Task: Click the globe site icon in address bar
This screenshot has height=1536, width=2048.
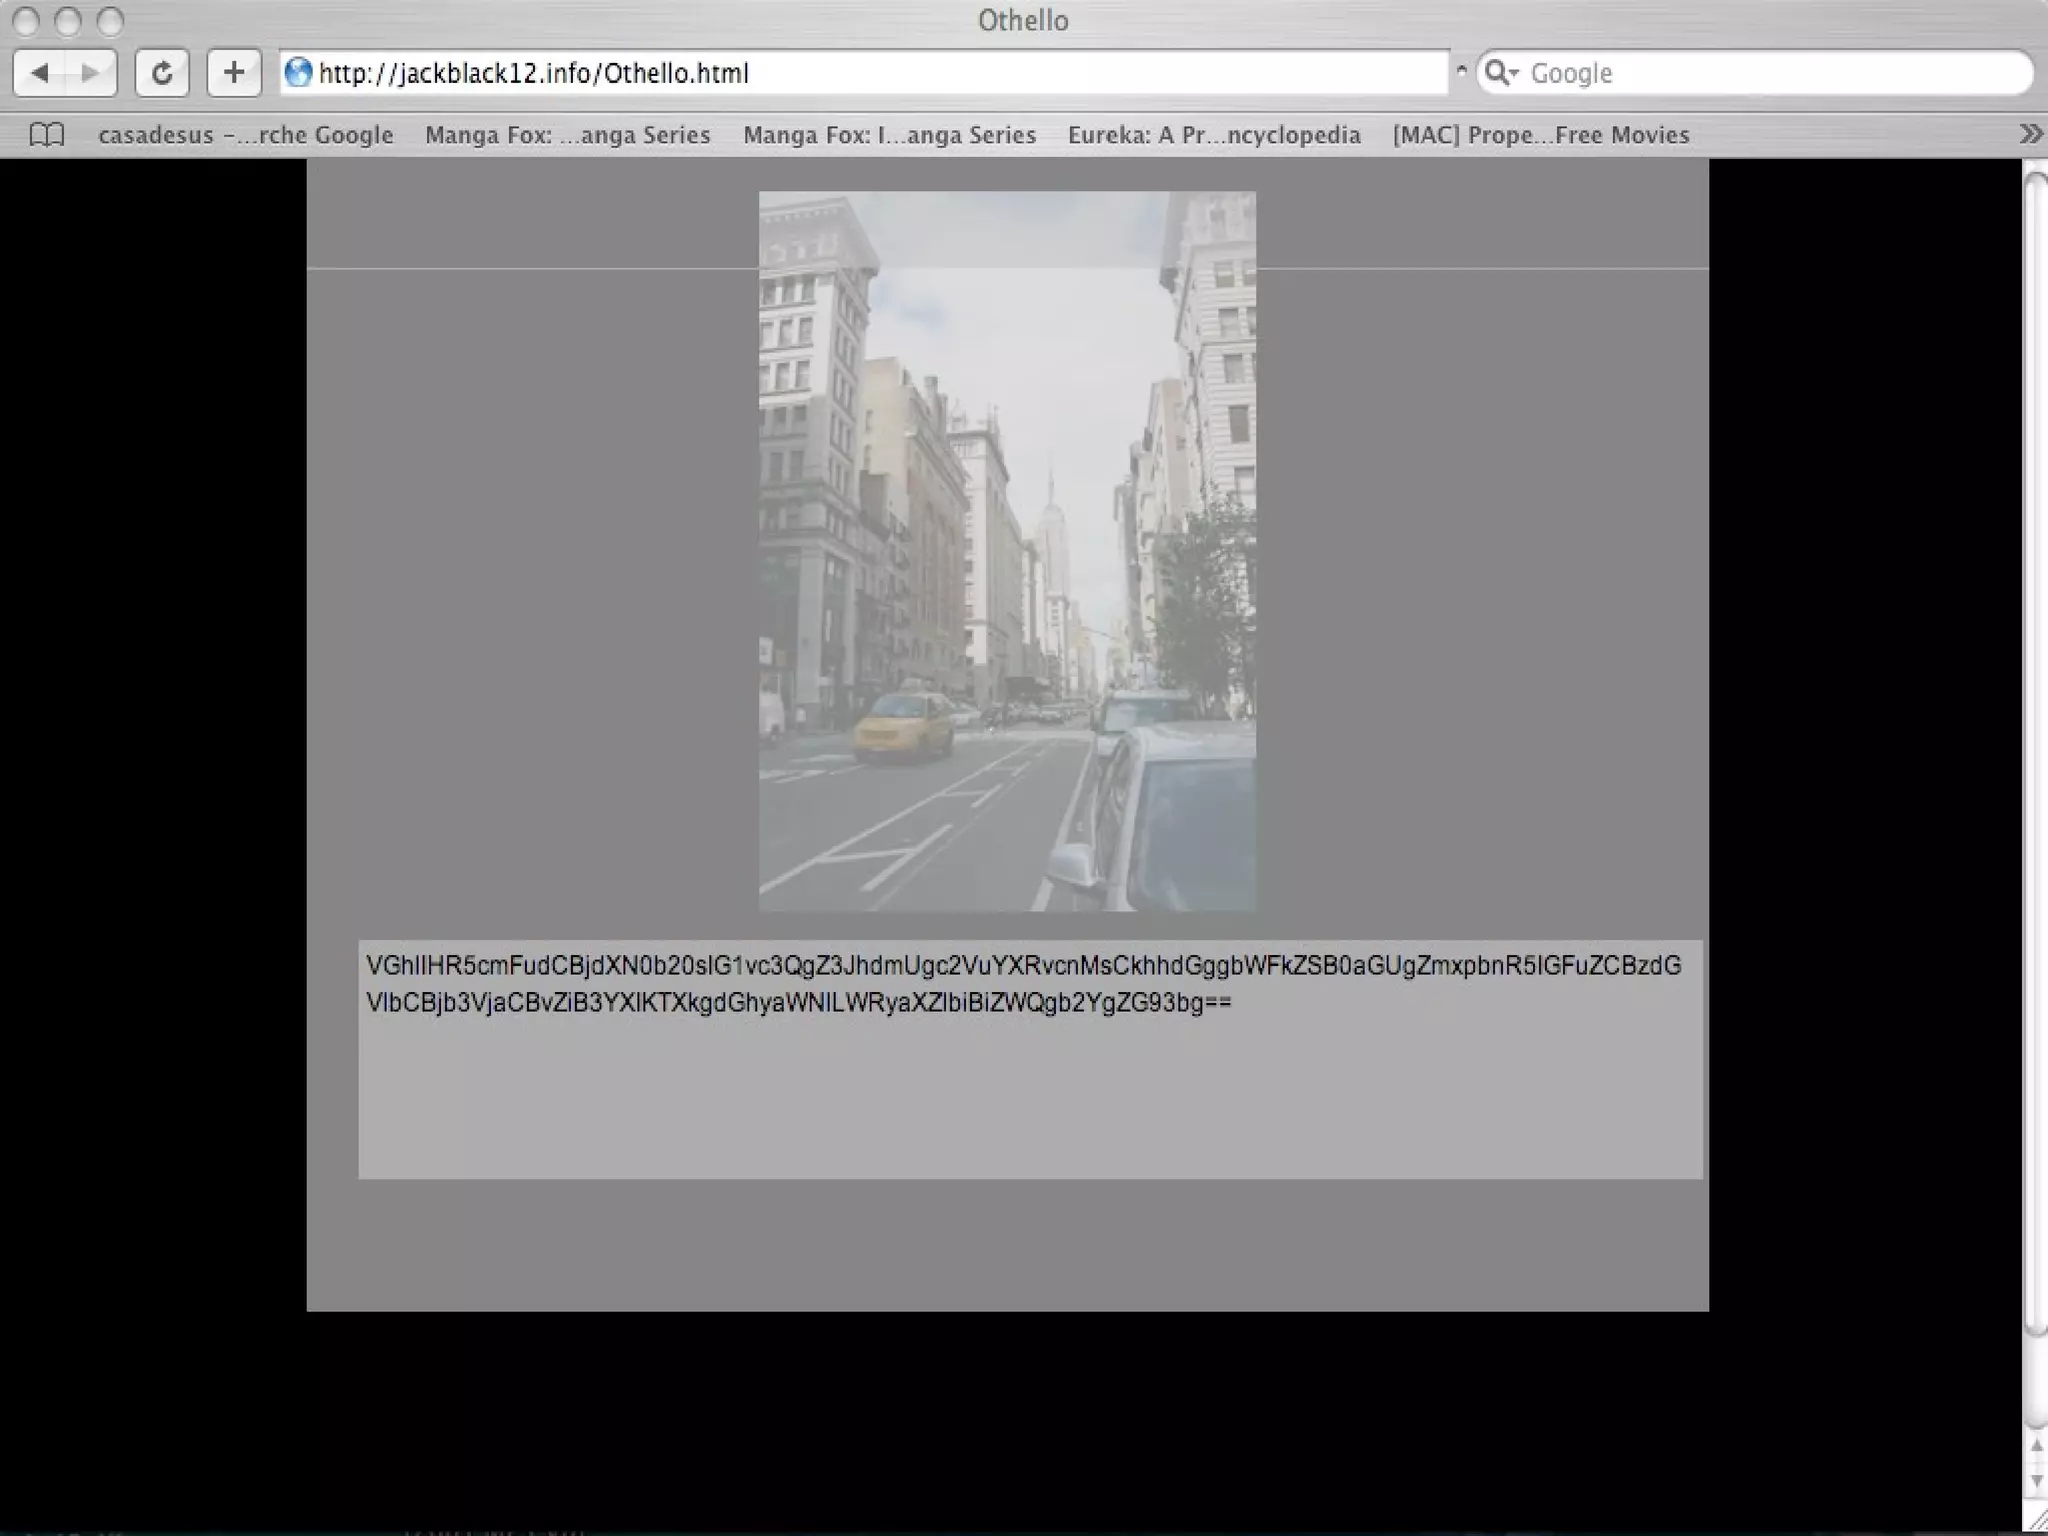Action: [x=298, y=73]
